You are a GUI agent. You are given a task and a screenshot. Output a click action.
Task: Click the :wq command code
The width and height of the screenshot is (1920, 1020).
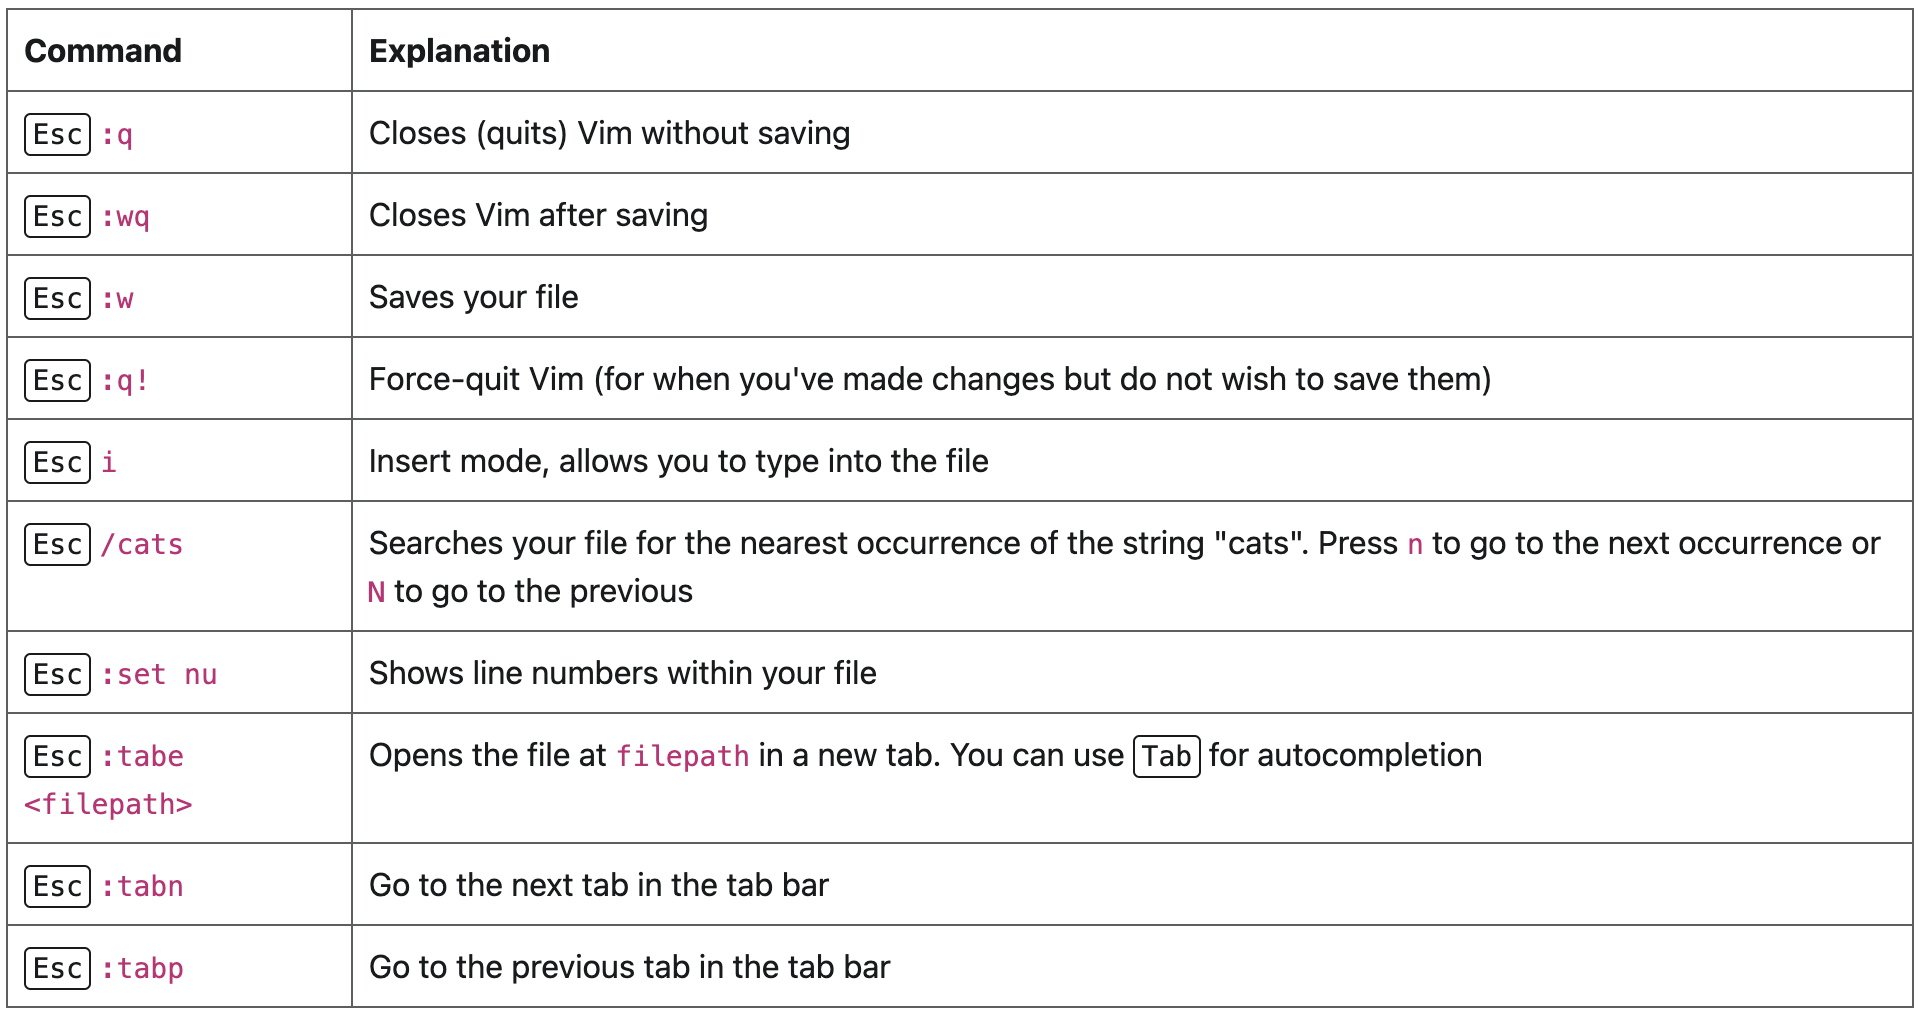(126, 217)
